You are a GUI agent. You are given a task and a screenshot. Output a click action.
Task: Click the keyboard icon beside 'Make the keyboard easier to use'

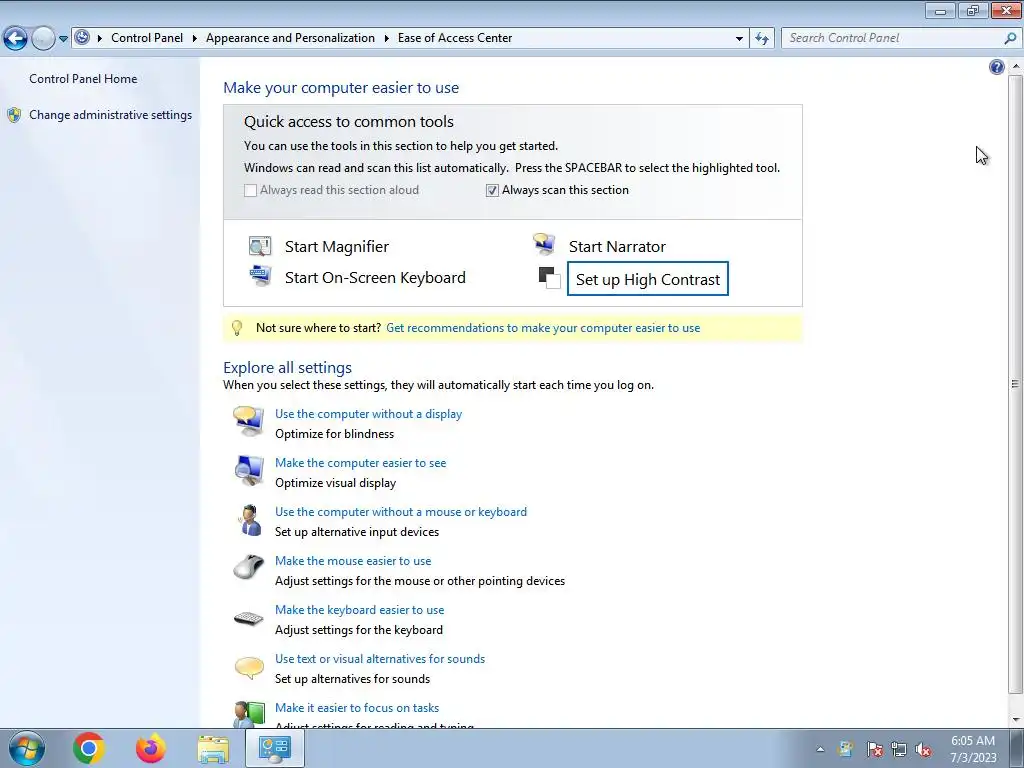249,618
